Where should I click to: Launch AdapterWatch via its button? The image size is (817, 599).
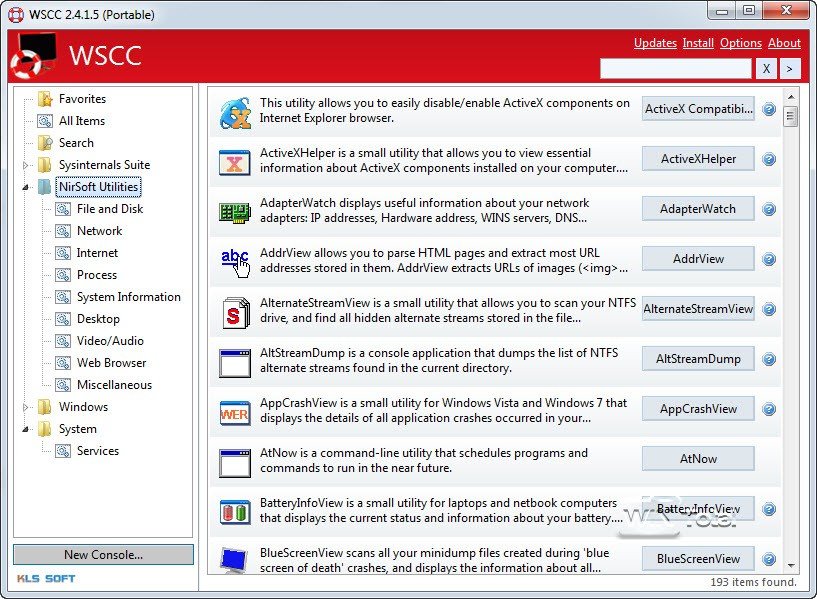point(698,209)
